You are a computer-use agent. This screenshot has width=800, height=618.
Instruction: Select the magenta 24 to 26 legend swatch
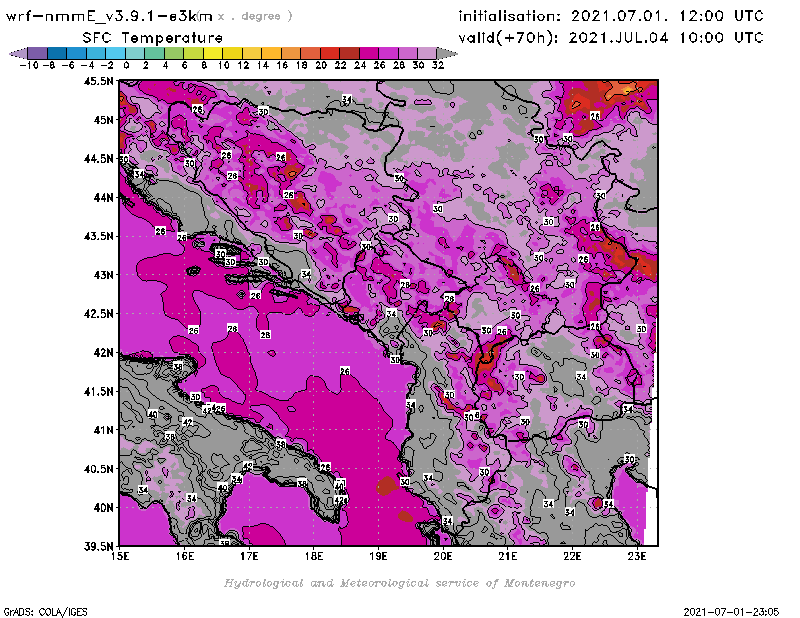[x=369, y=54]
